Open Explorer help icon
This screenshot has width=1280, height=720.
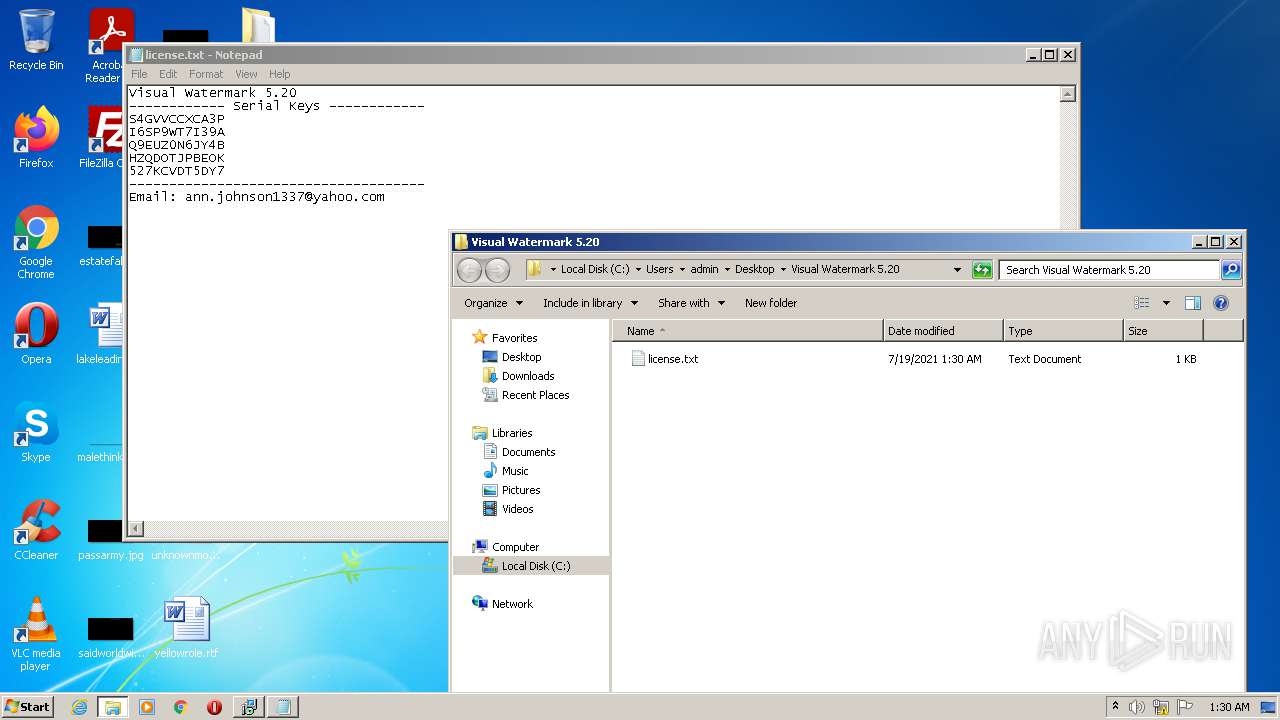1220,303
